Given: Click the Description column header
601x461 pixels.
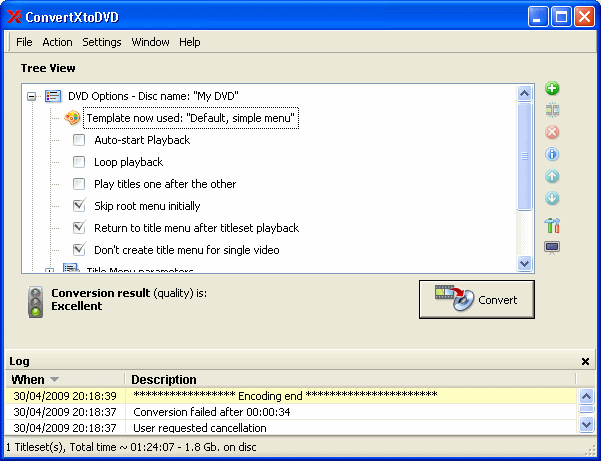Looking at the screenshot, I should coord(350,379).
